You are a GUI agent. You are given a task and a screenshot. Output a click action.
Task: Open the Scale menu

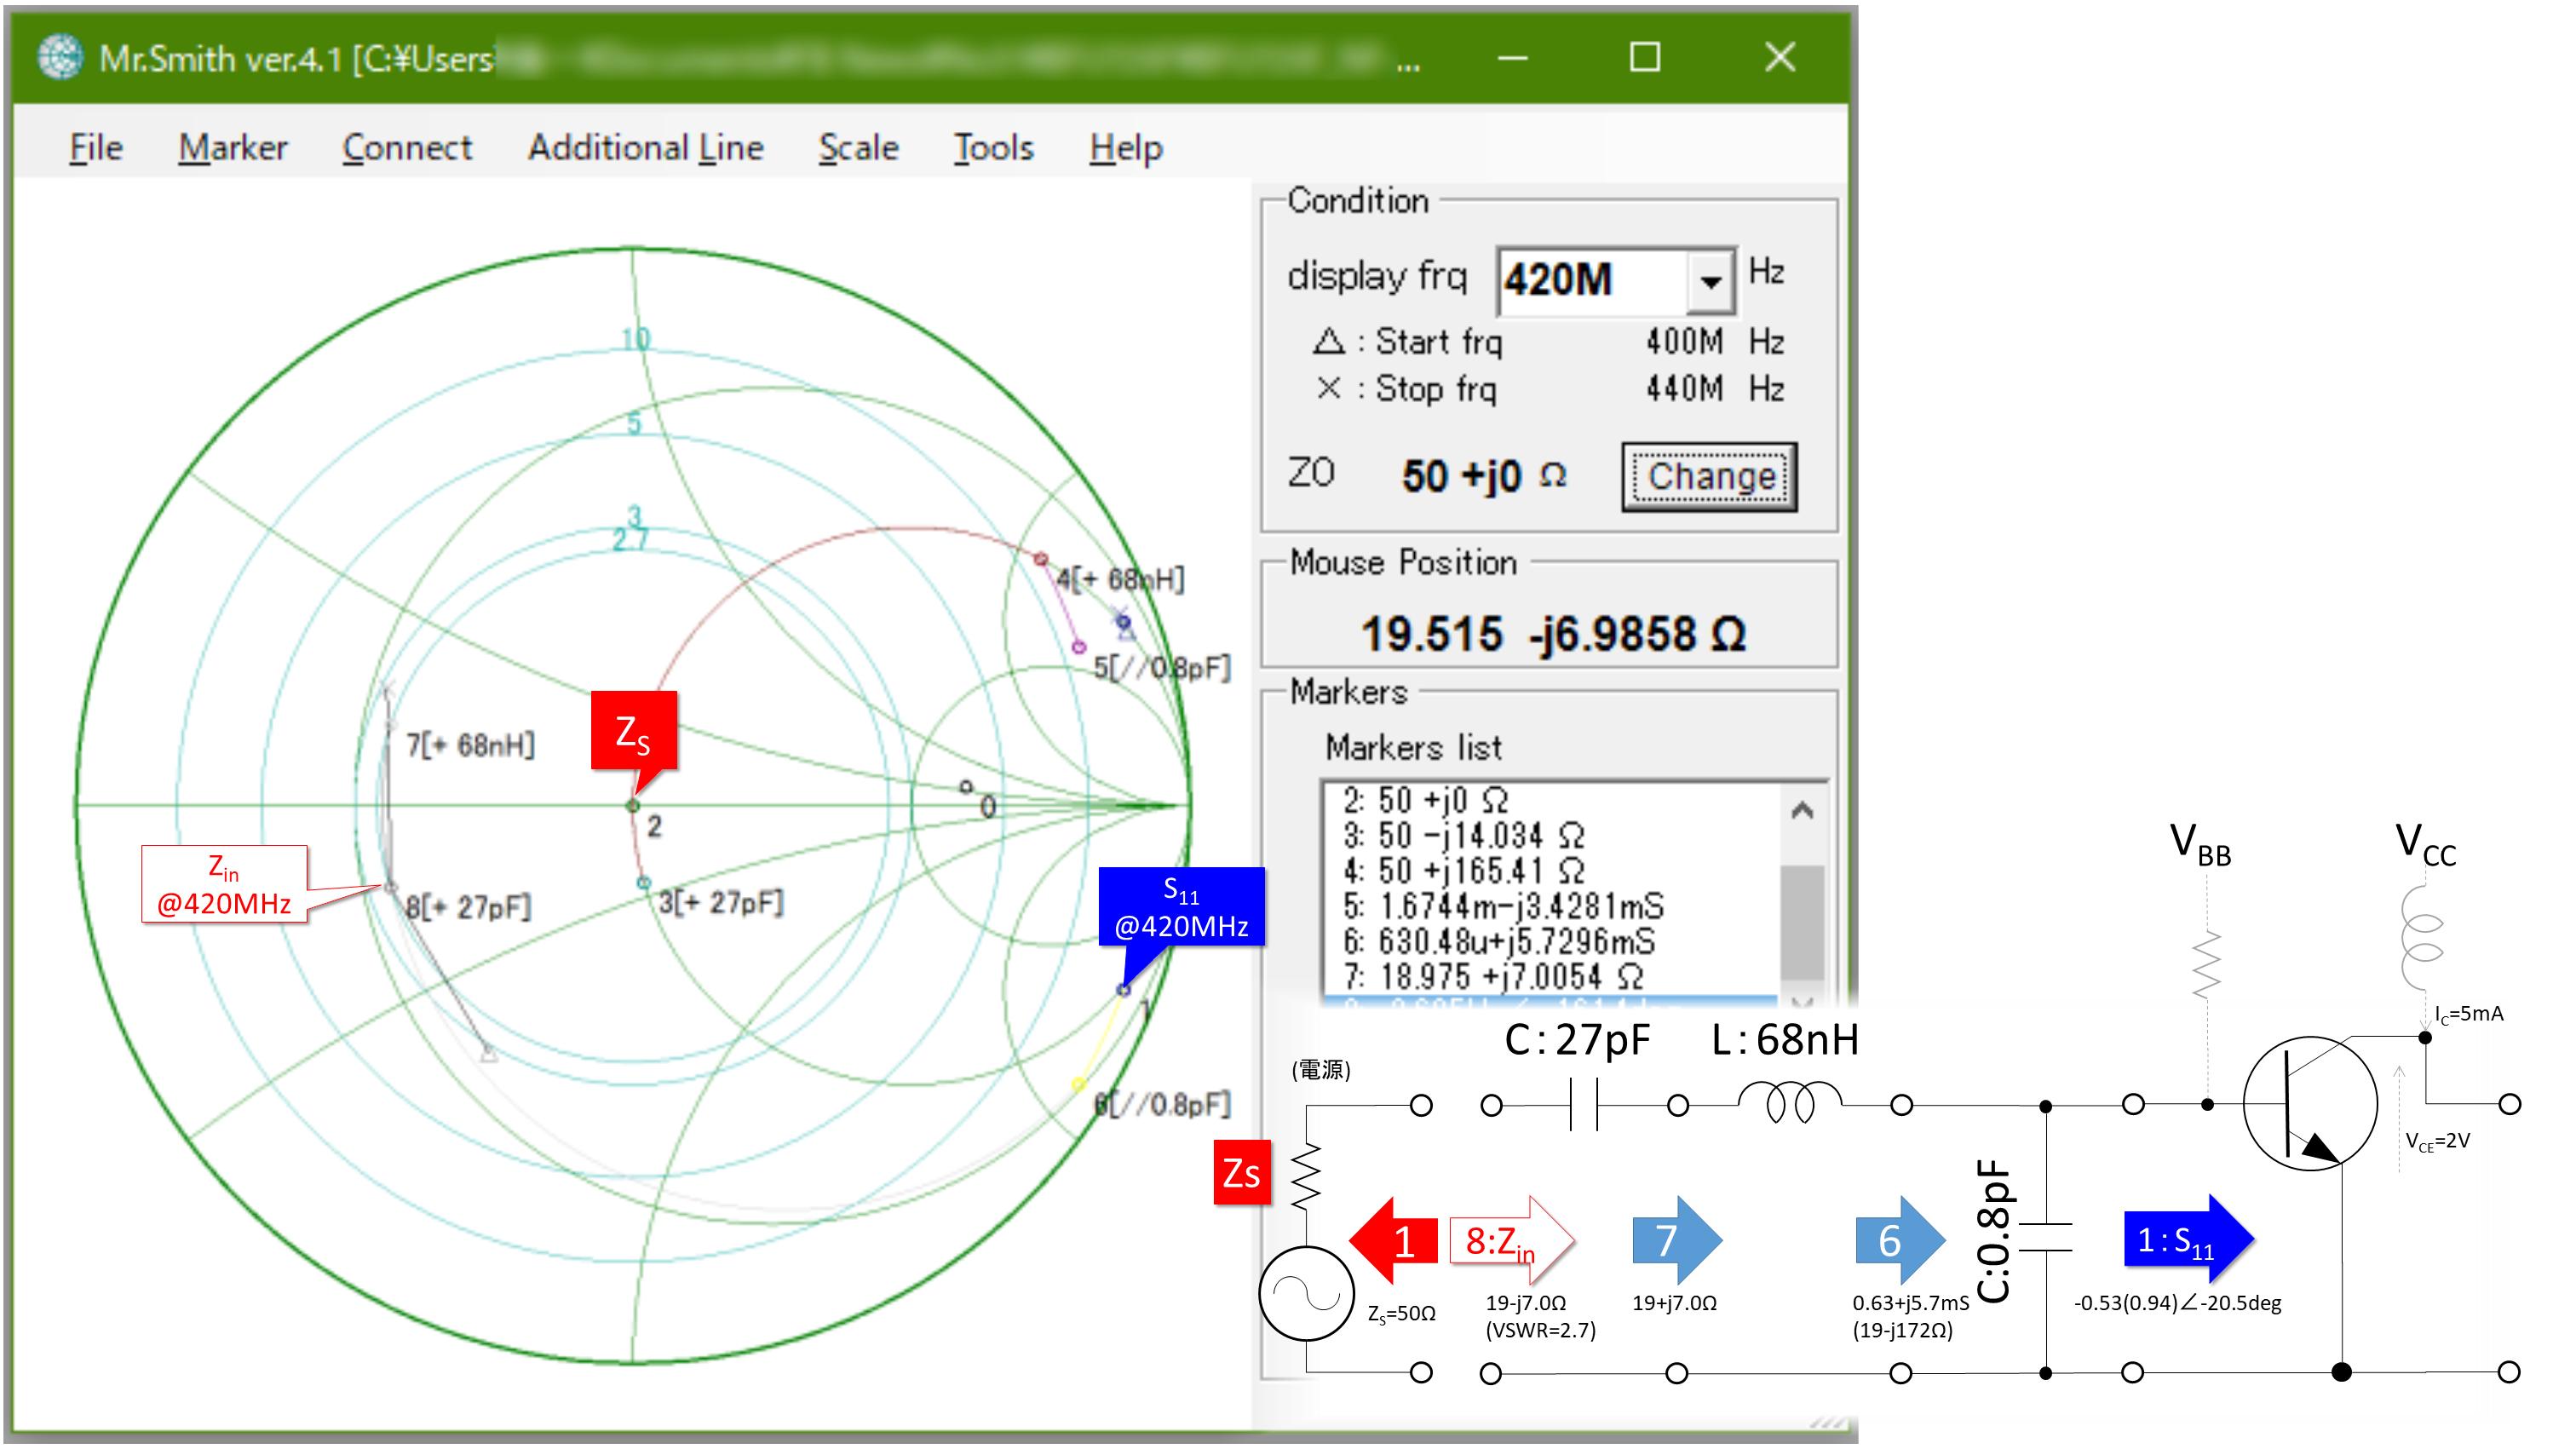point(858,148)
